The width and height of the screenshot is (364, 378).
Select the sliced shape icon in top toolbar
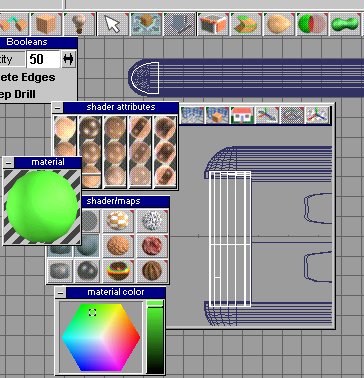(246, 24)
